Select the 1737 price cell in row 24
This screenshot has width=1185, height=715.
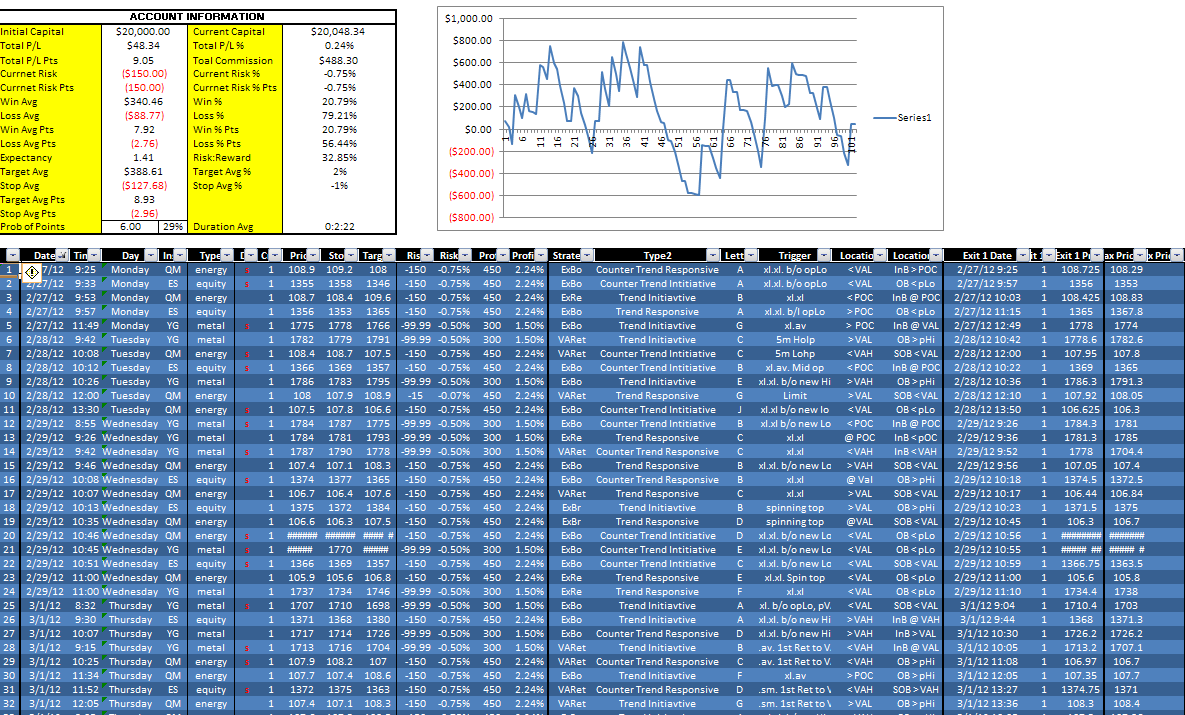[x=302, y=592]
